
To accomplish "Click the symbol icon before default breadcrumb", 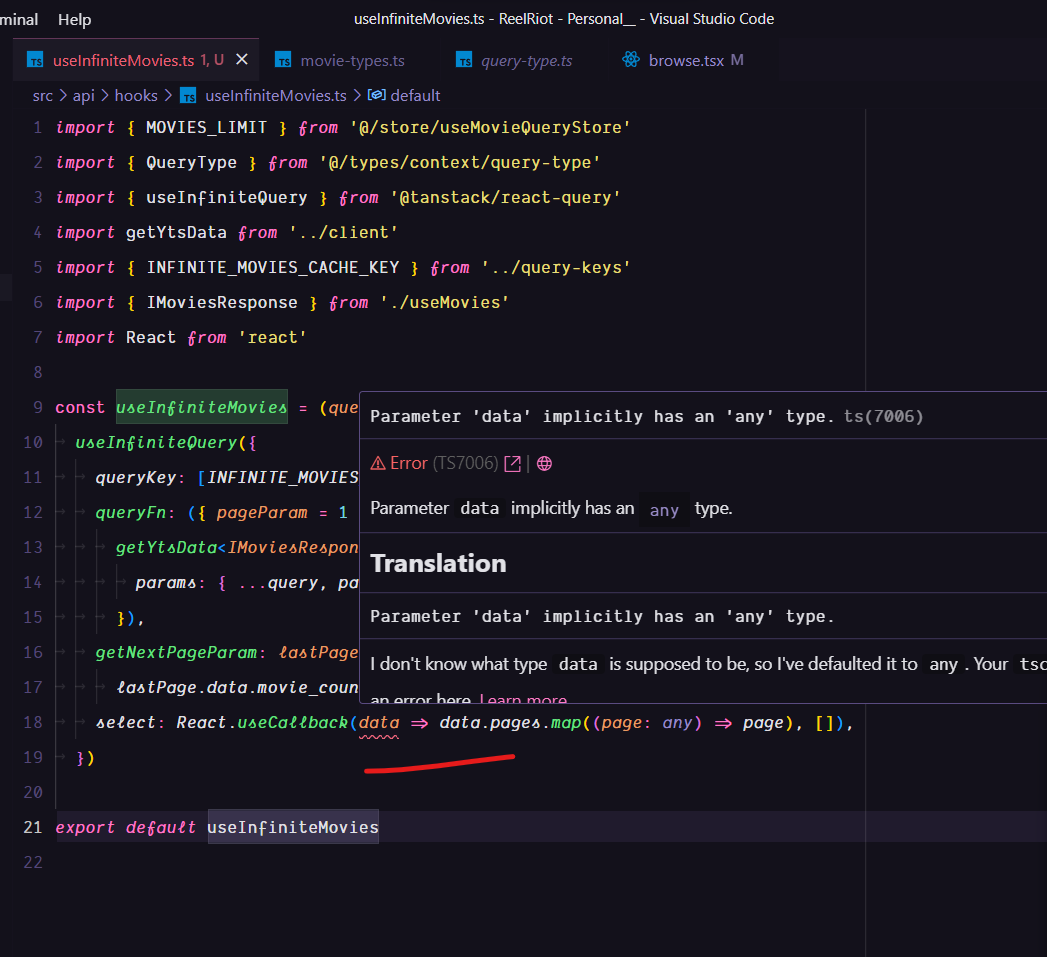I will (377, 95).
